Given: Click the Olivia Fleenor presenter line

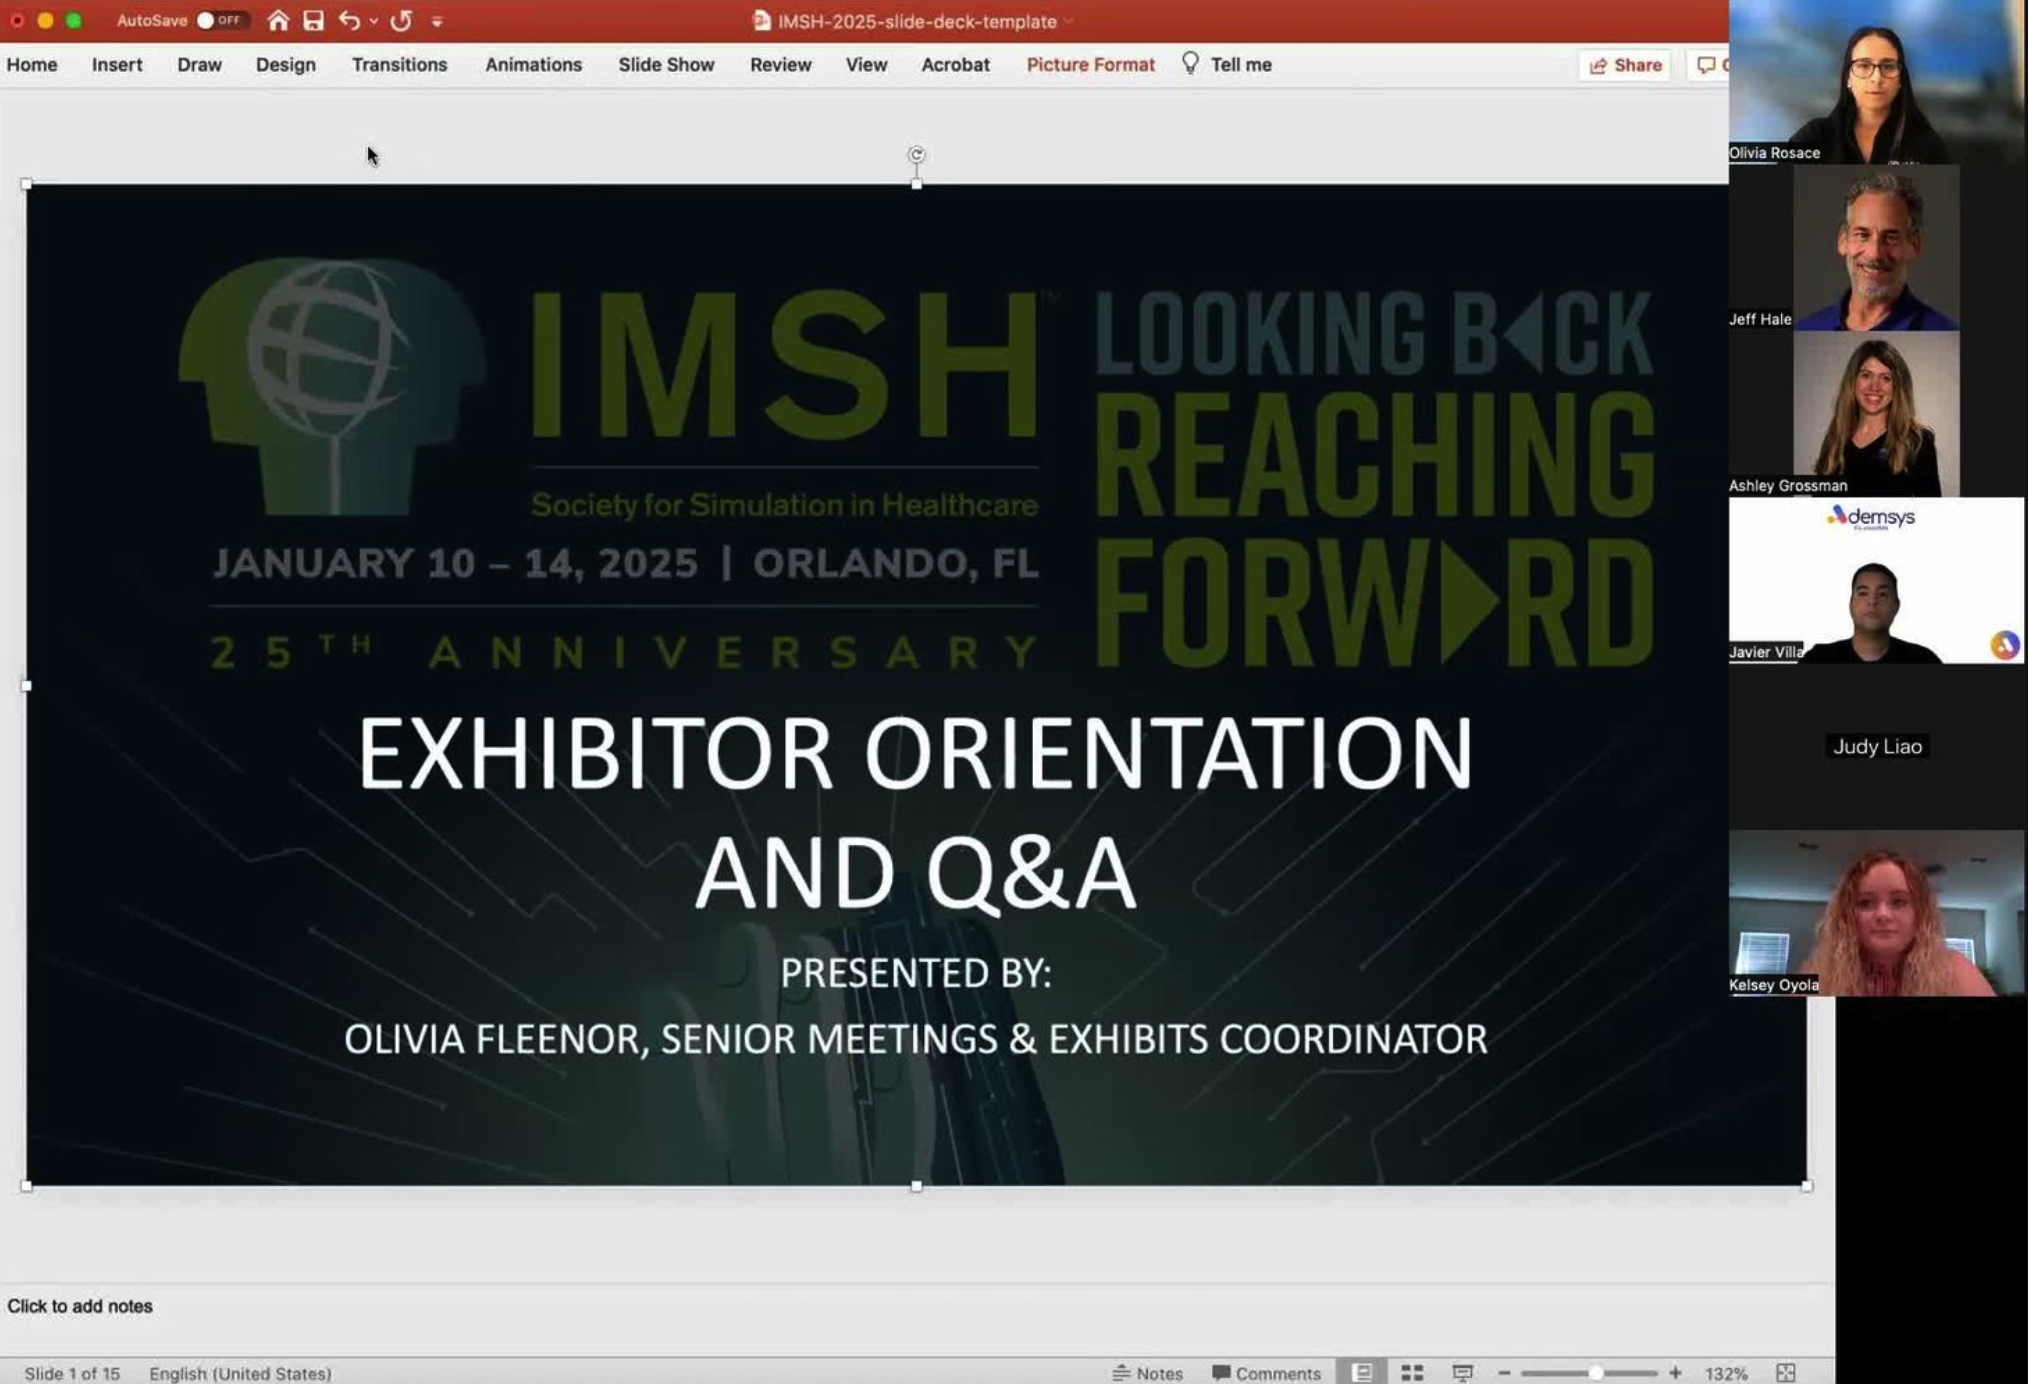Looking at the screenshot, I should click(x=915, y=1039).
